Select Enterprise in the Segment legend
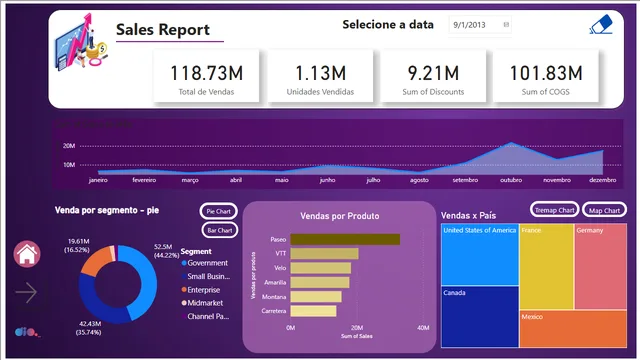The image size is (640, 360). pos(201,290)
